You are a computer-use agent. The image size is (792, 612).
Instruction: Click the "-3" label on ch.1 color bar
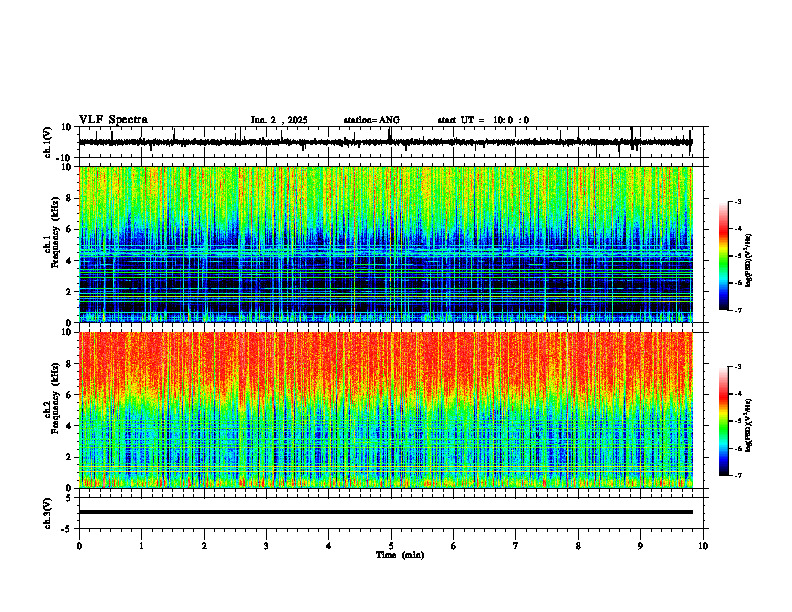[738, 202]
